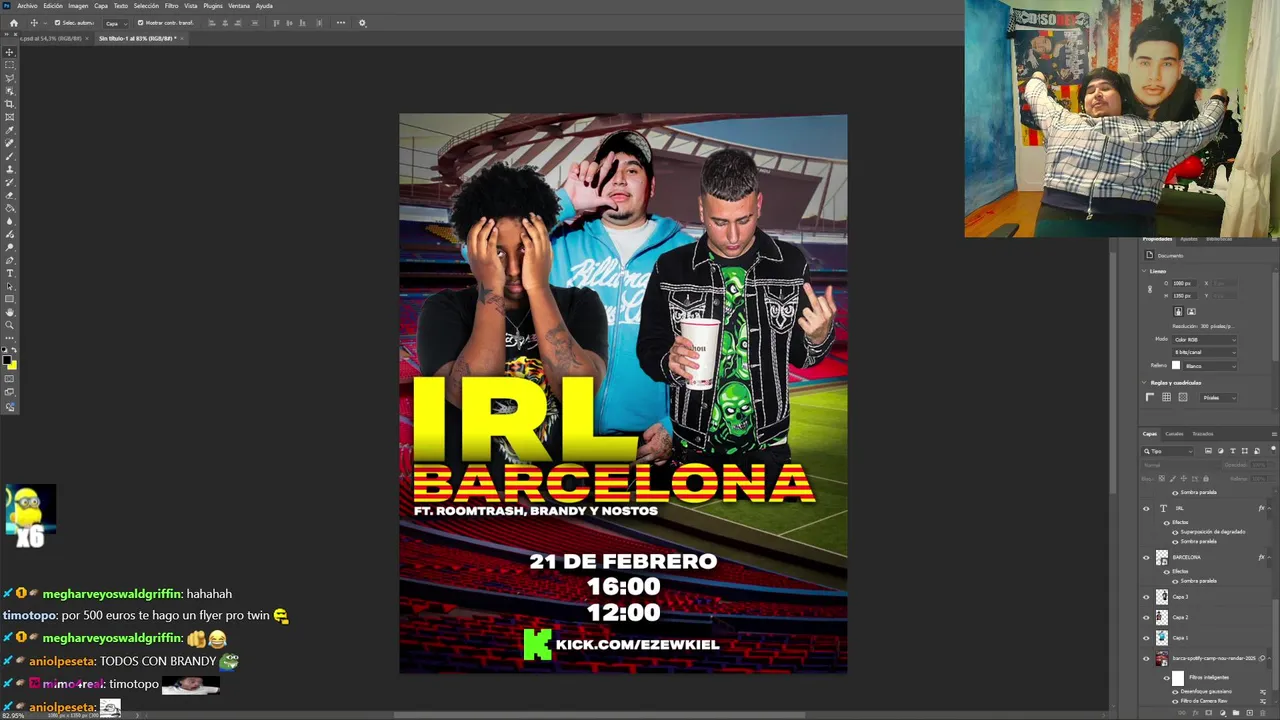Toggle the layer filter on/off switch

tap(1273, 449)
